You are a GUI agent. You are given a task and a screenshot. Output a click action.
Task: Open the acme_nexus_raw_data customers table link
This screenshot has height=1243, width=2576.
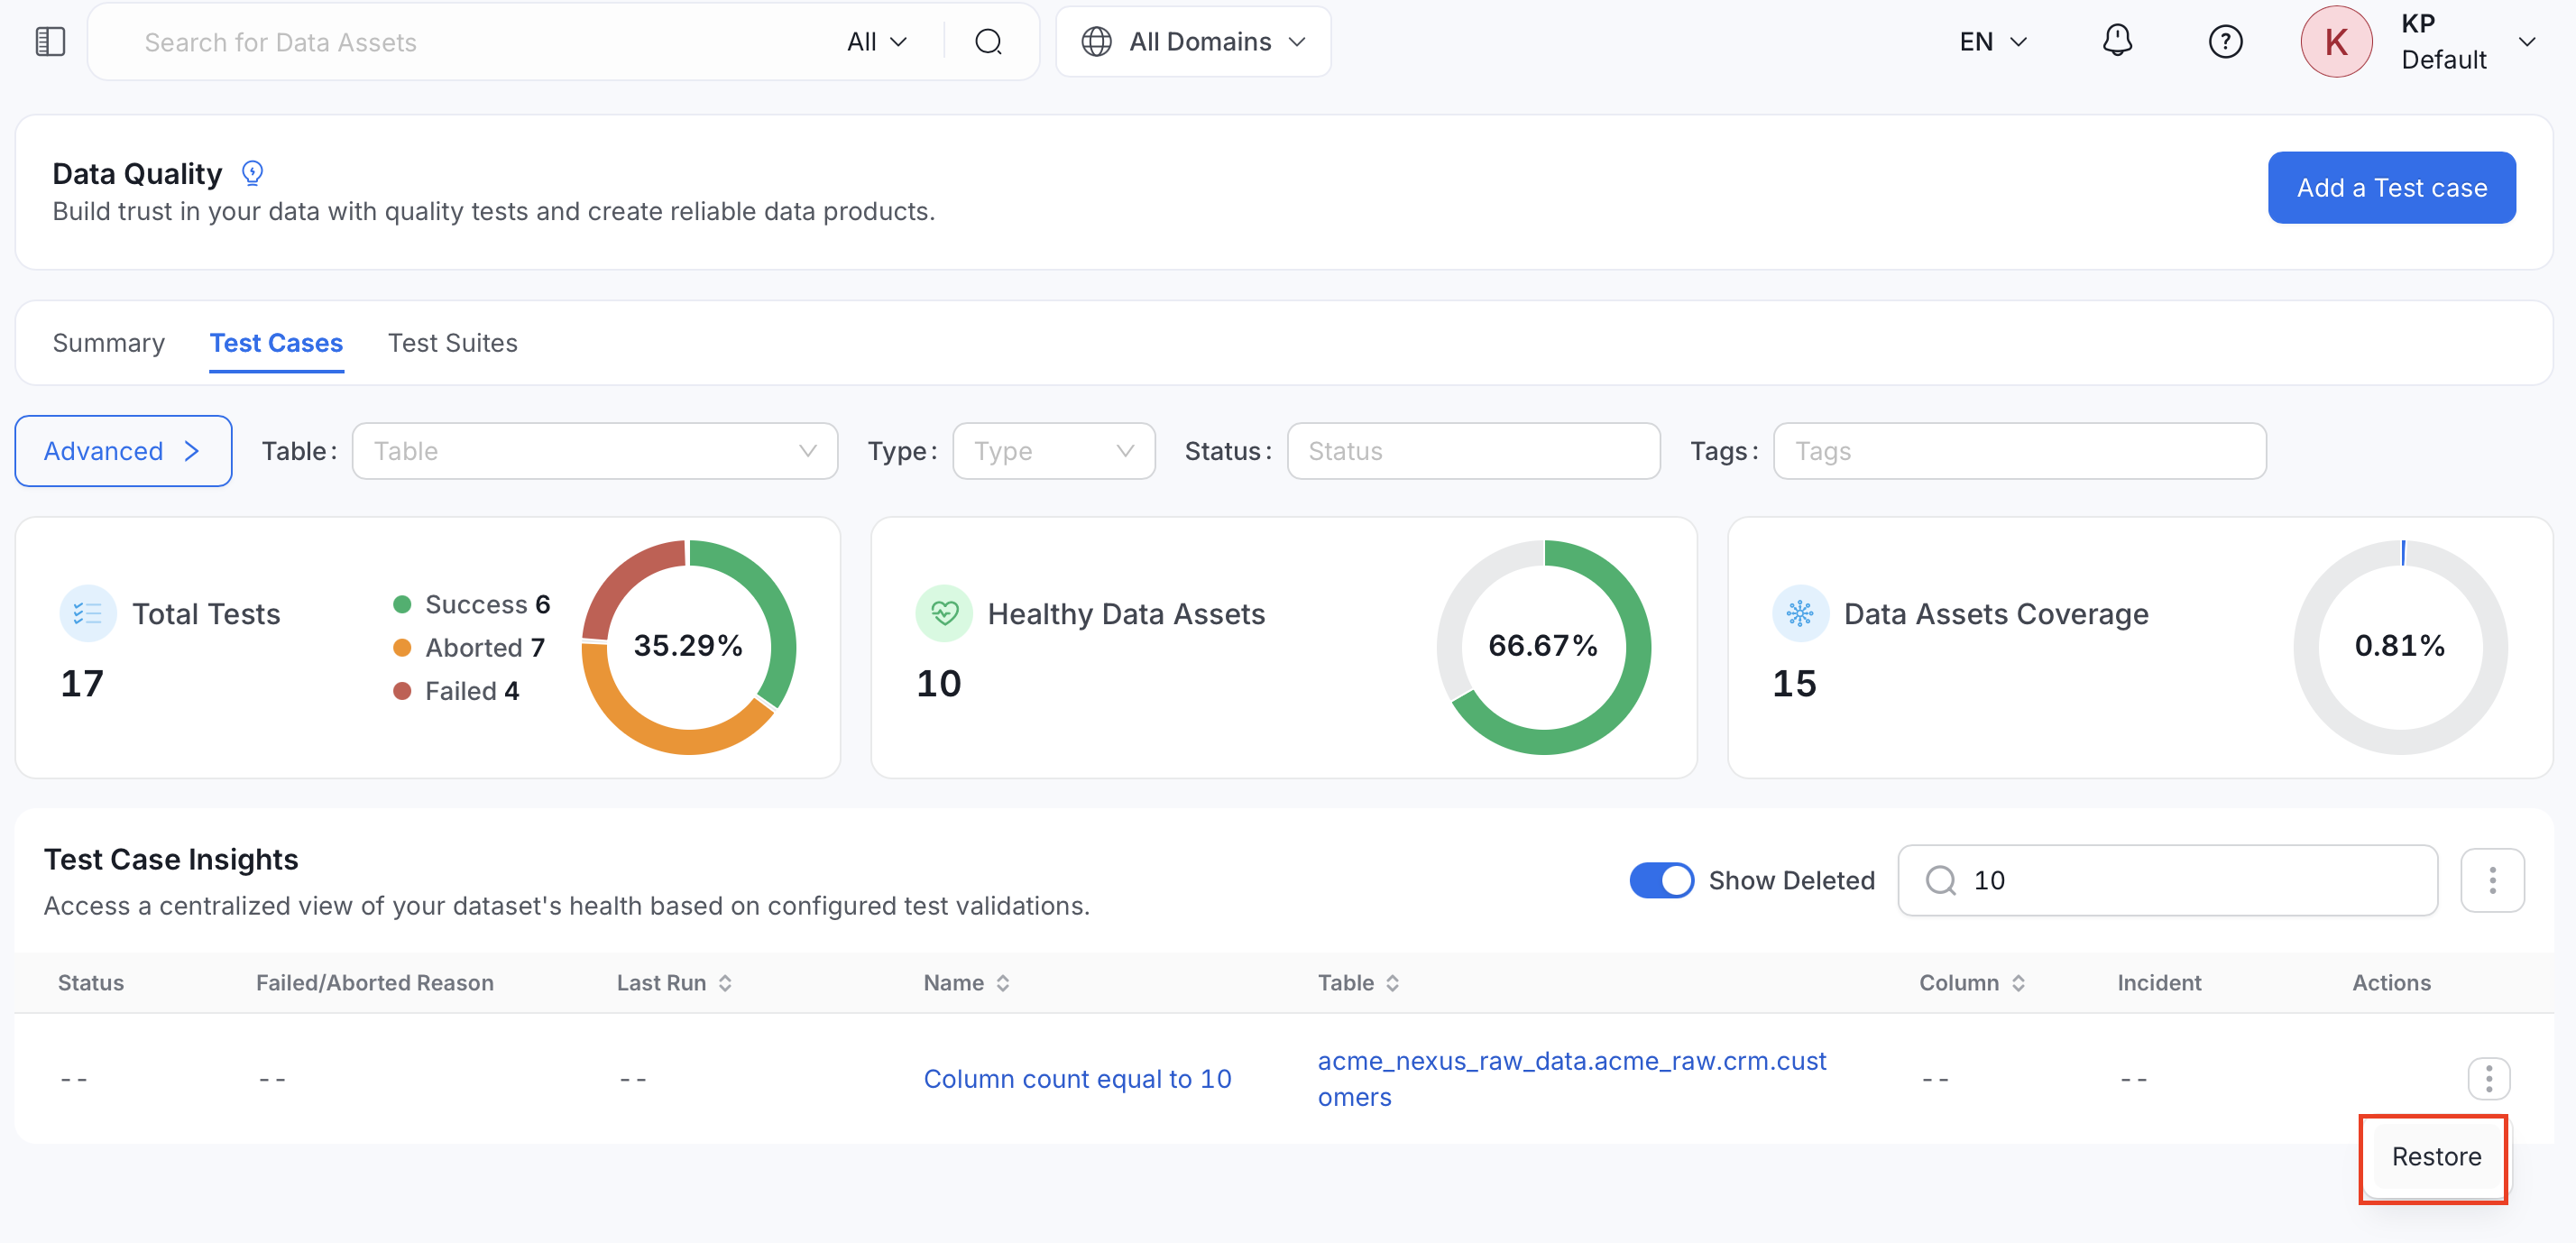click(x=1572, y=1079)
